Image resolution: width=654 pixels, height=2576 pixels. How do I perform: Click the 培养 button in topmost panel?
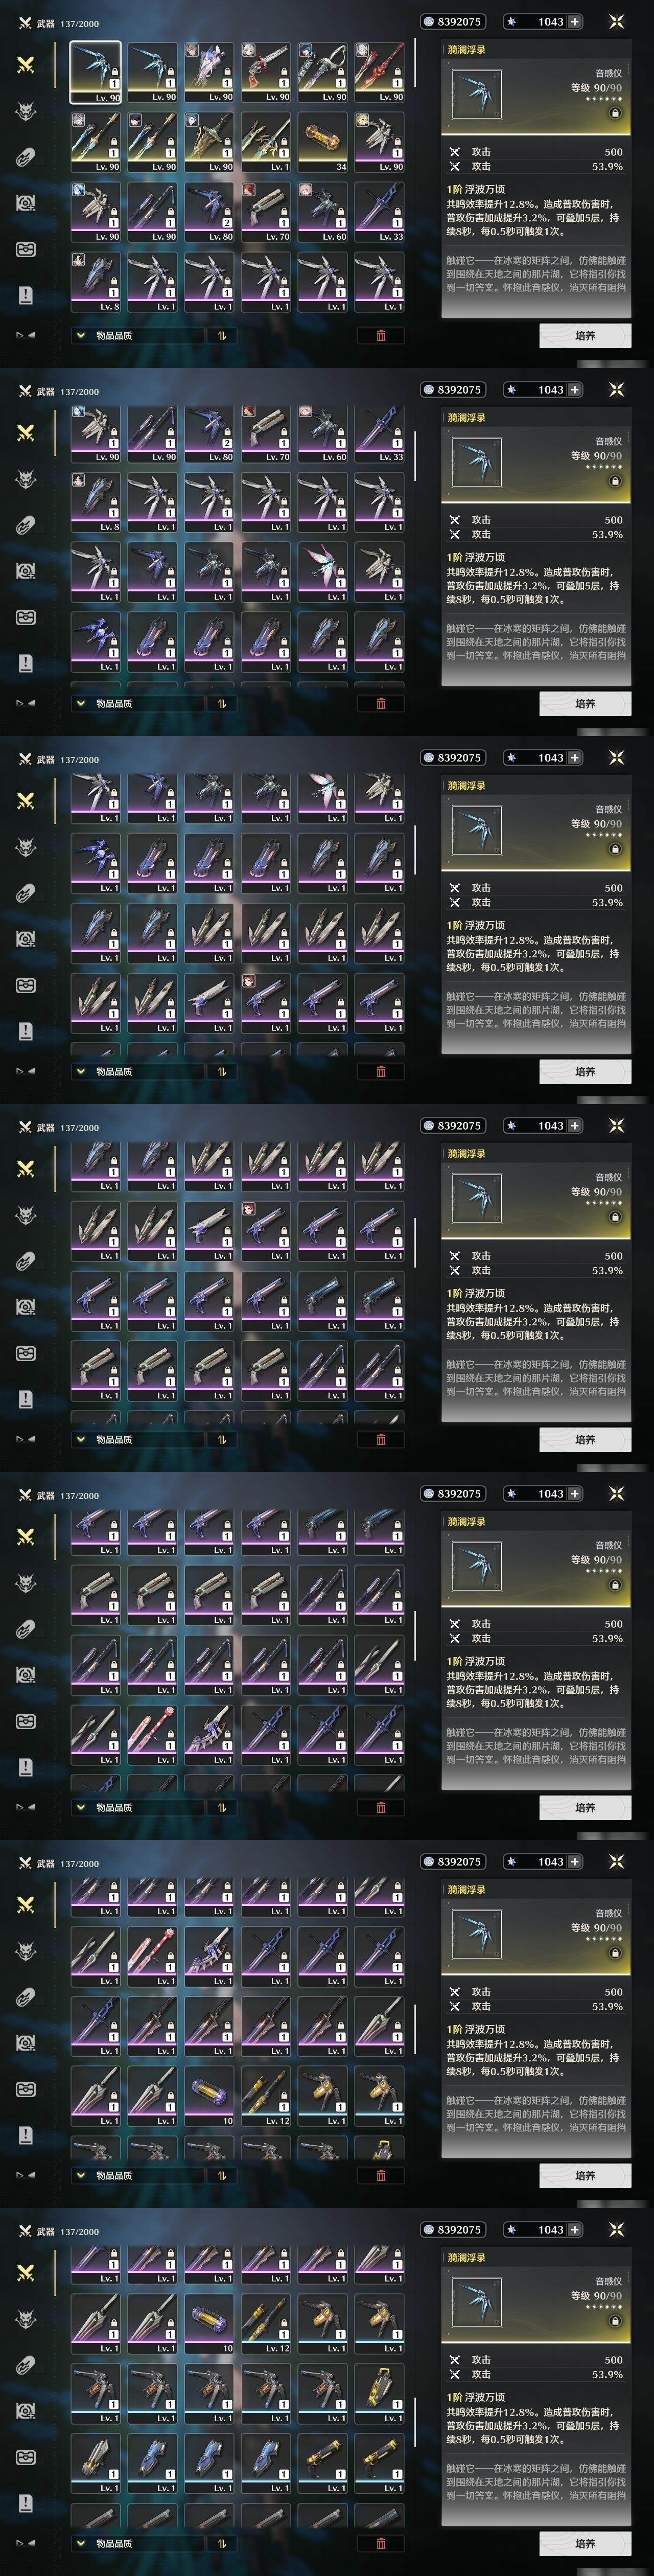click(585, 335)
